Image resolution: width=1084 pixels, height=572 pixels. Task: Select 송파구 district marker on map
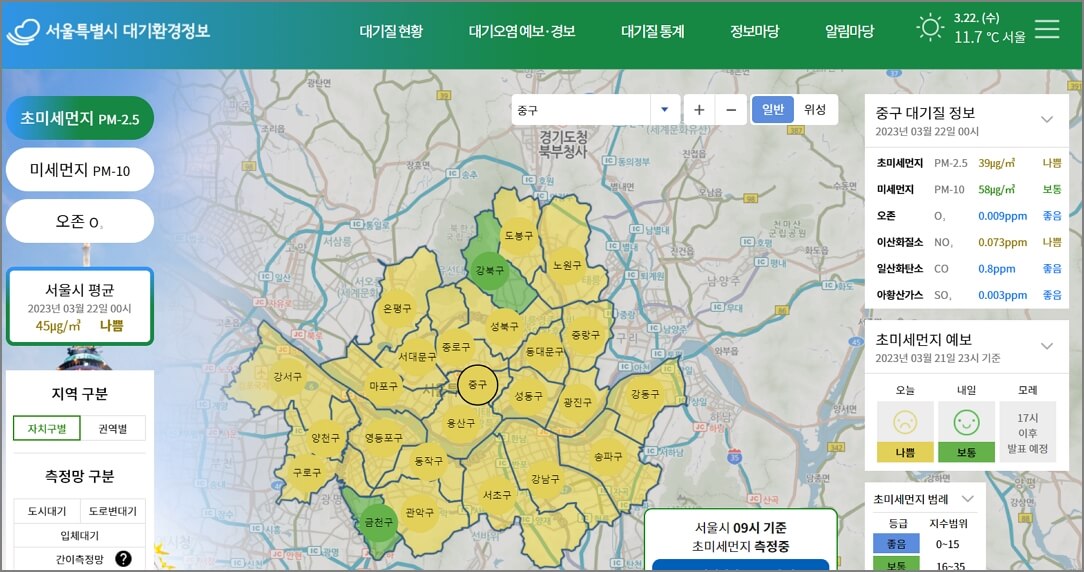click(x=608, y=456)
